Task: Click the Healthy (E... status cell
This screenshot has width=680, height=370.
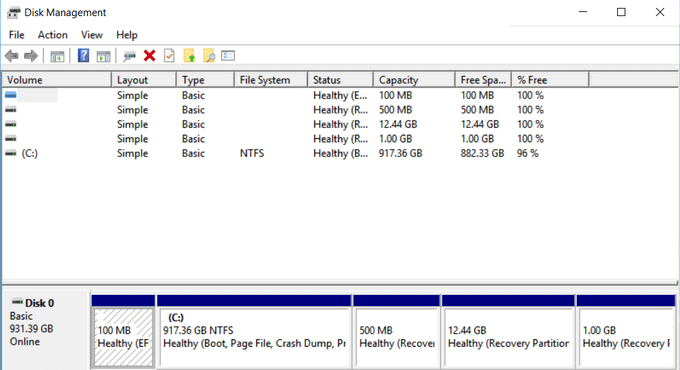Action: (340, 95)
